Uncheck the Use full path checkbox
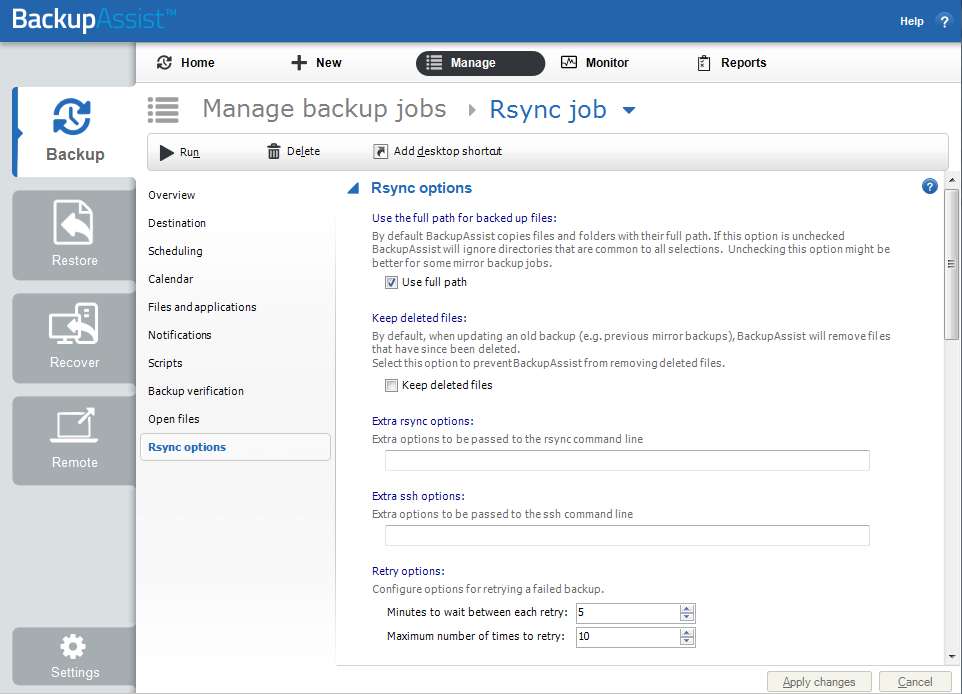The image size is (962, 694). pos(391,282)
